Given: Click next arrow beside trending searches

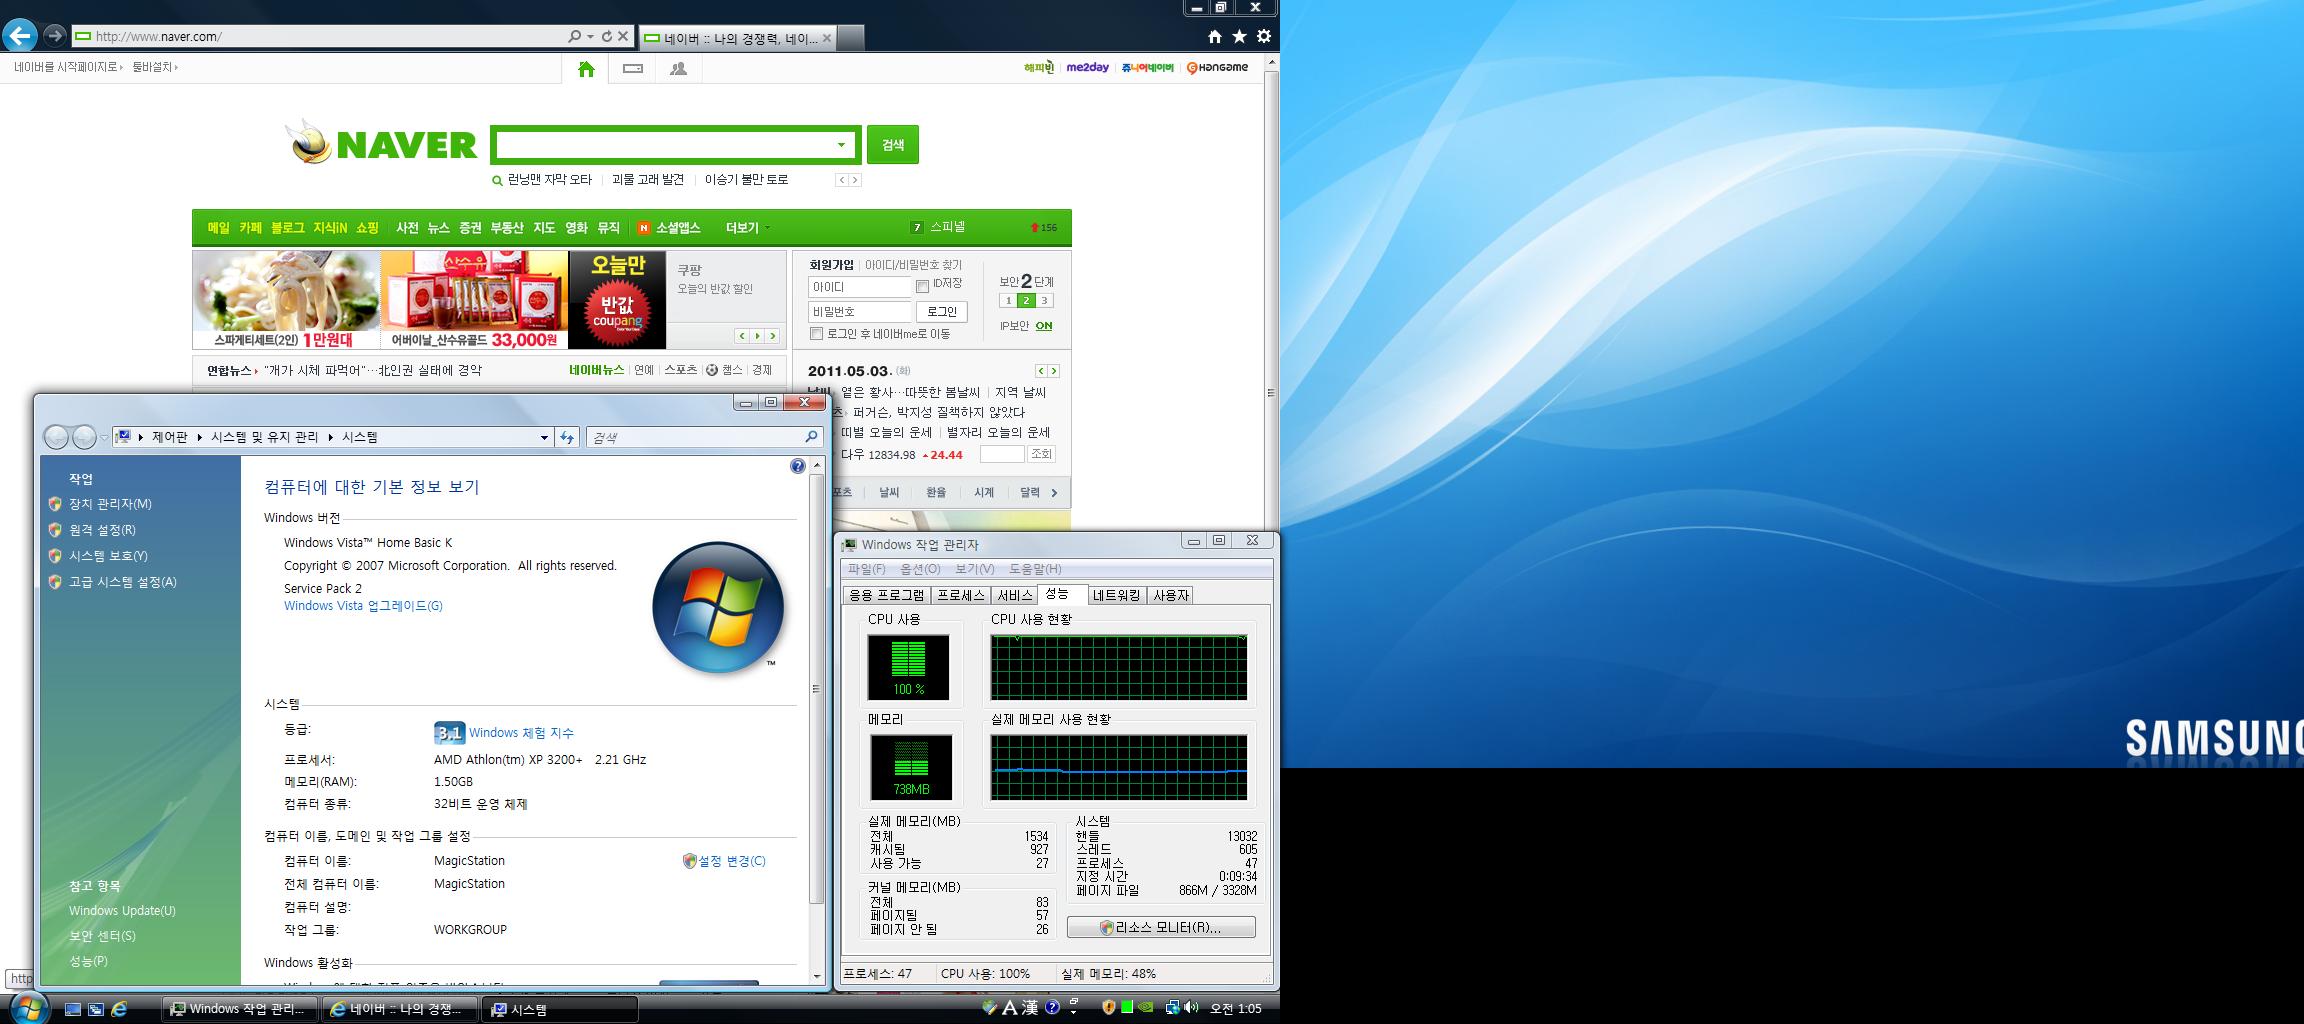Looking at the screenshot, I should pos(855,180).
